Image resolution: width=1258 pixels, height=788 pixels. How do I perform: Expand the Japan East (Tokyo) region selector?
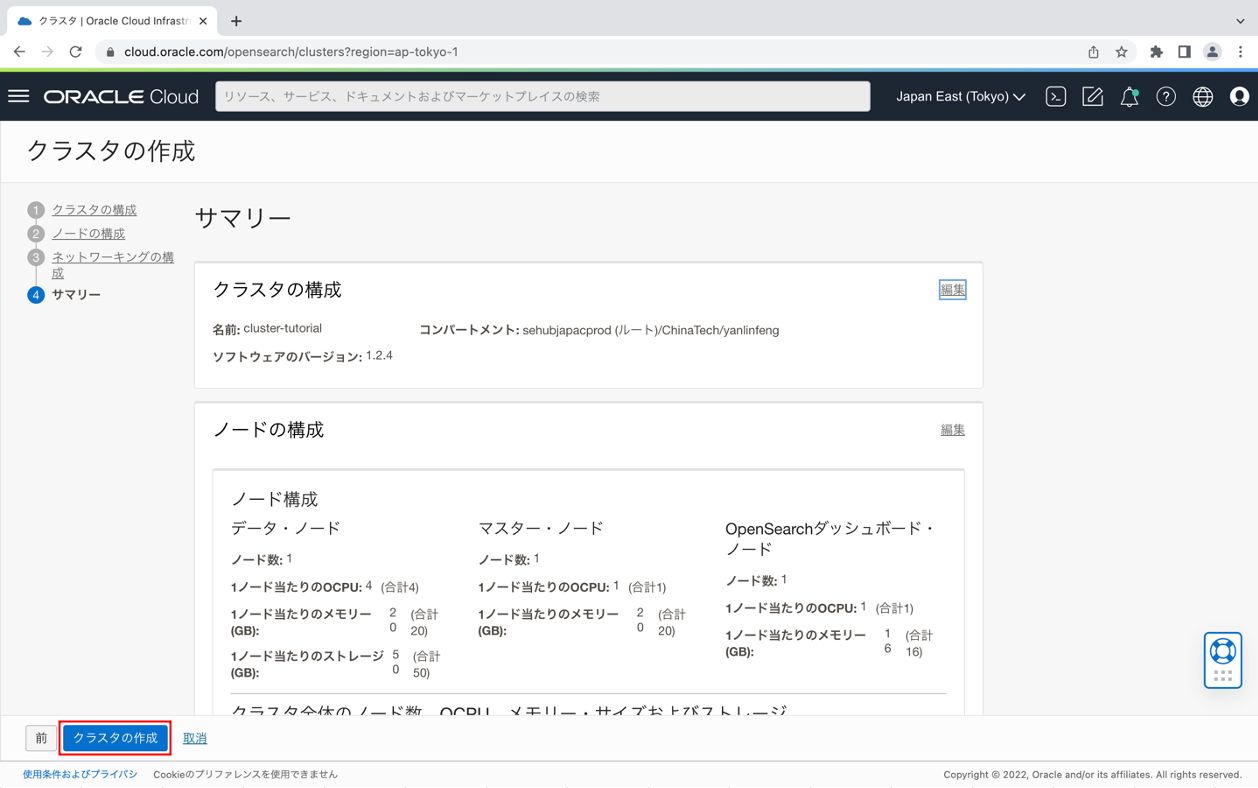(x=957, y=96)
